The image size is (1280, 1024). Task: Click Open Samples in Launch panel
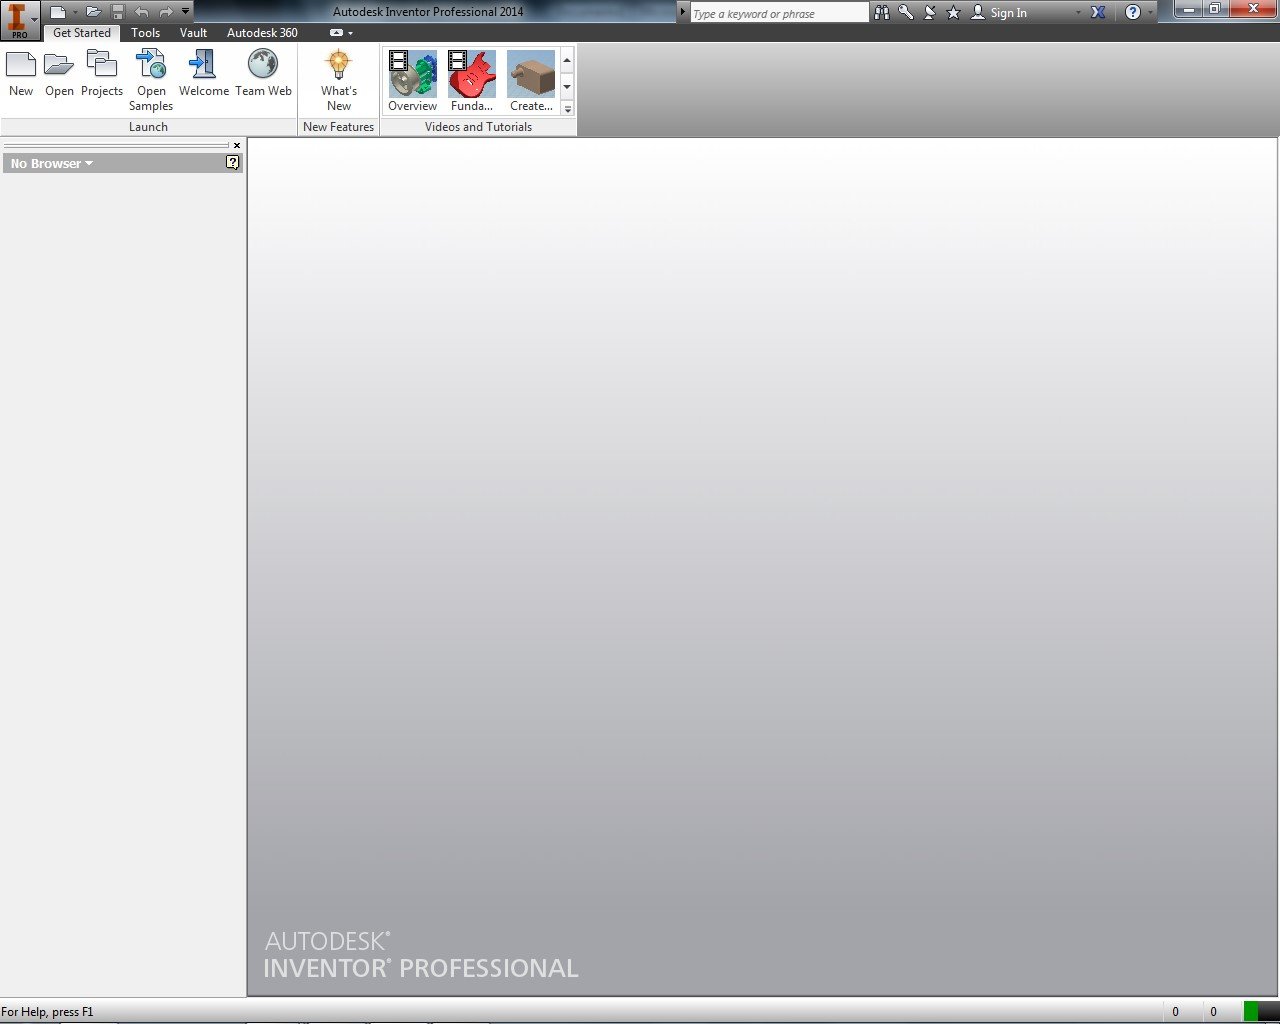[151, 81]
